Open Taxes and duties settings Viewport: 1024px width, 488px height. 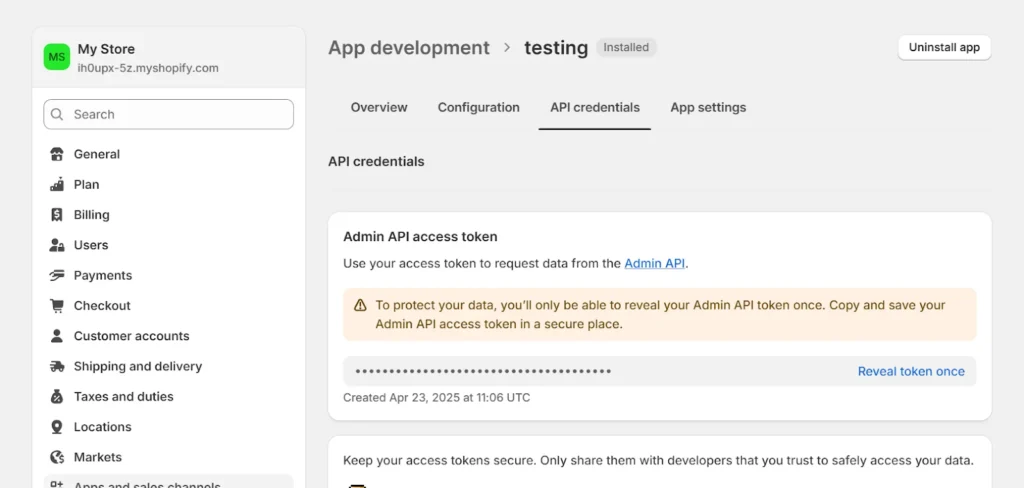(123, 397)
